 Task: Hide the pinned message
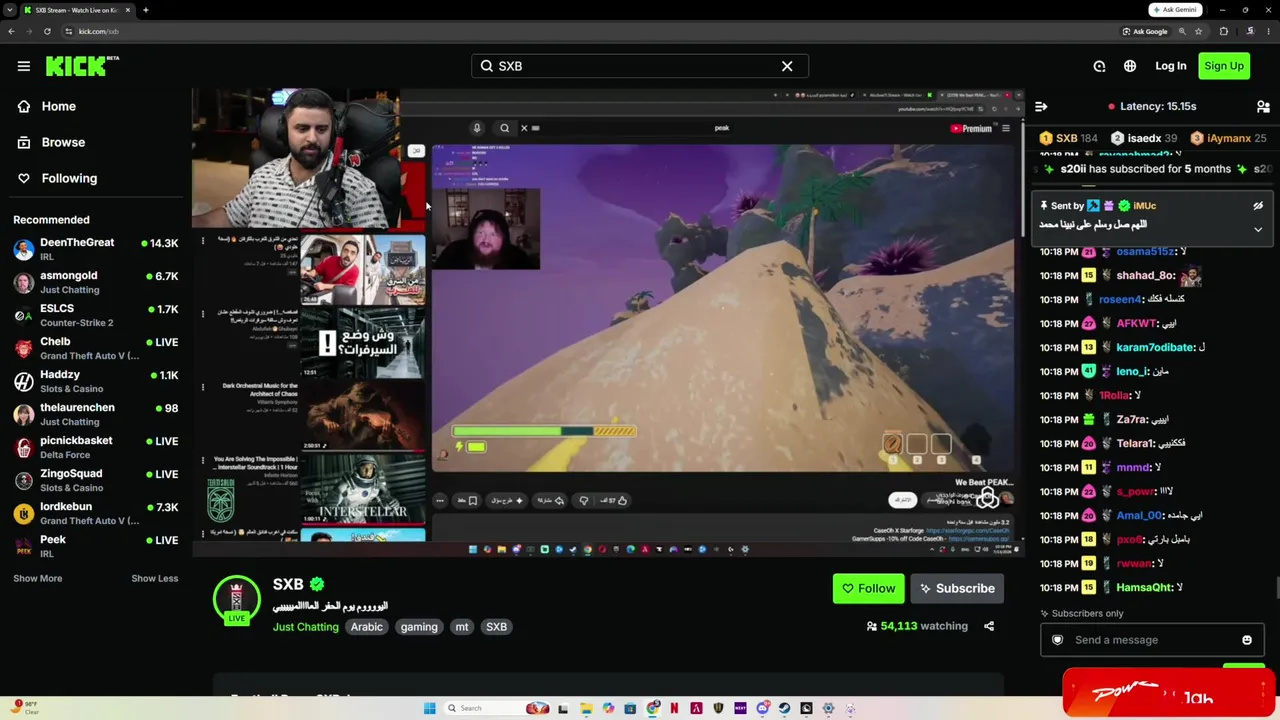pos(1258,206)
